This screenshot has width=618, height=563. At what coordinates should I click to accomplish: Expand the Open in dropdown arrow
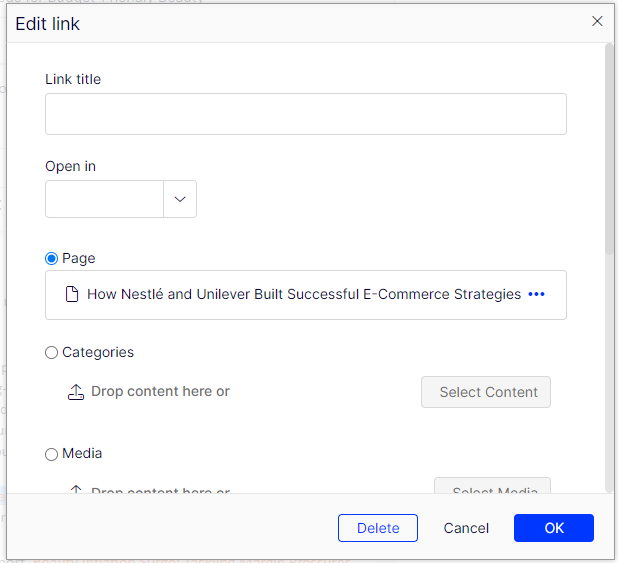(x=180, y=199)
